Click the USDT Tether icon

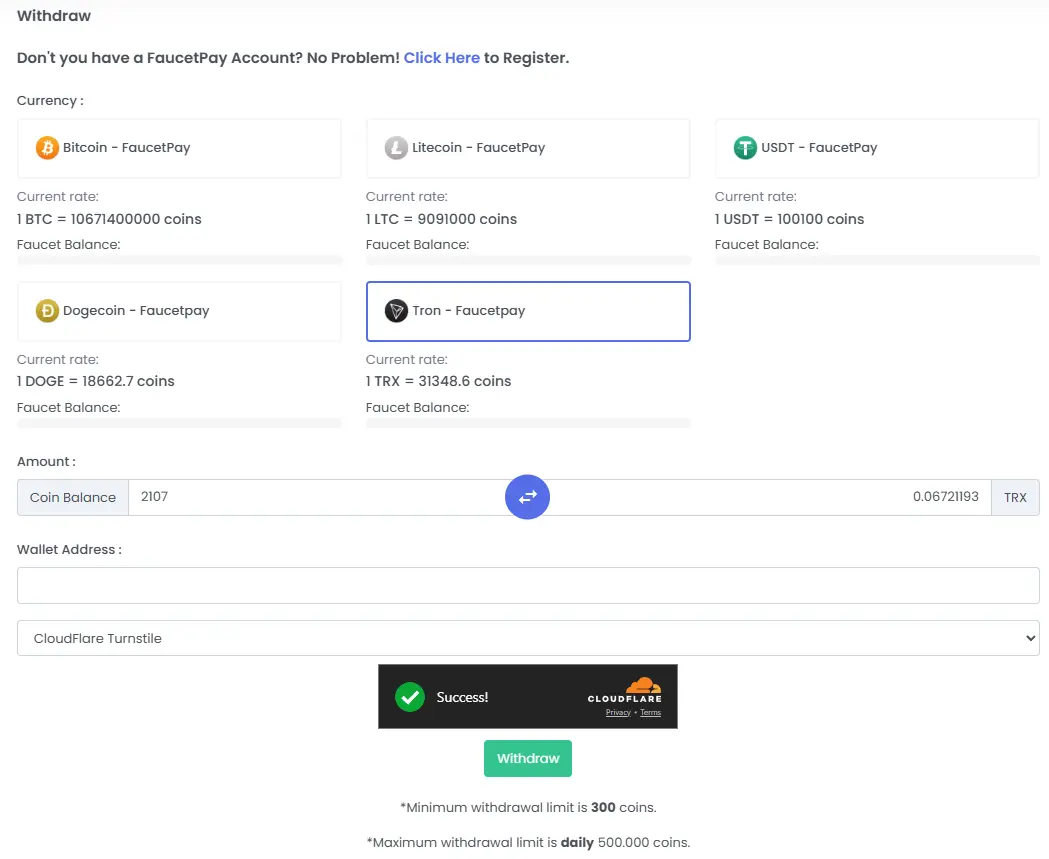(744, 147)
